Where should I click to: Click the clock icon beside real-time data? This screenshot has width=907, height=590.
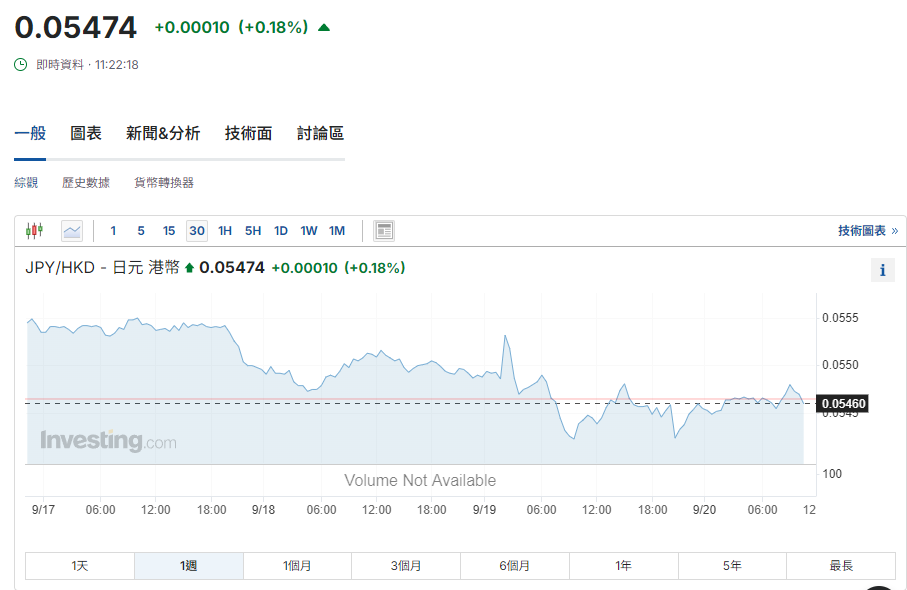point(21,65)
